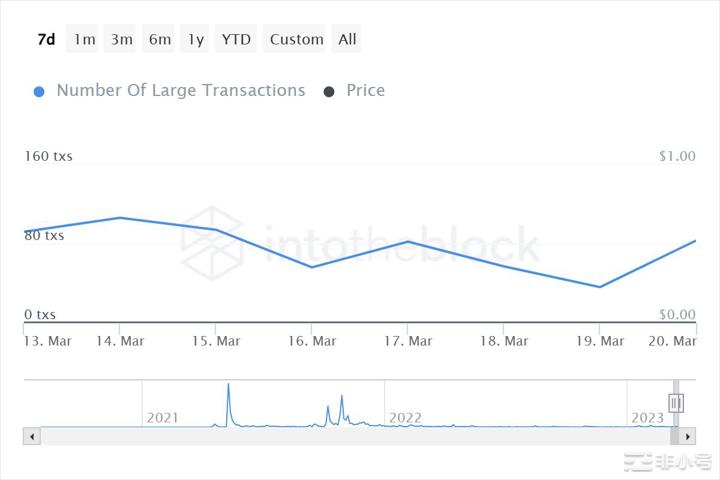
Task: Show the 1y time range
Action: click(x=196, y=40)
